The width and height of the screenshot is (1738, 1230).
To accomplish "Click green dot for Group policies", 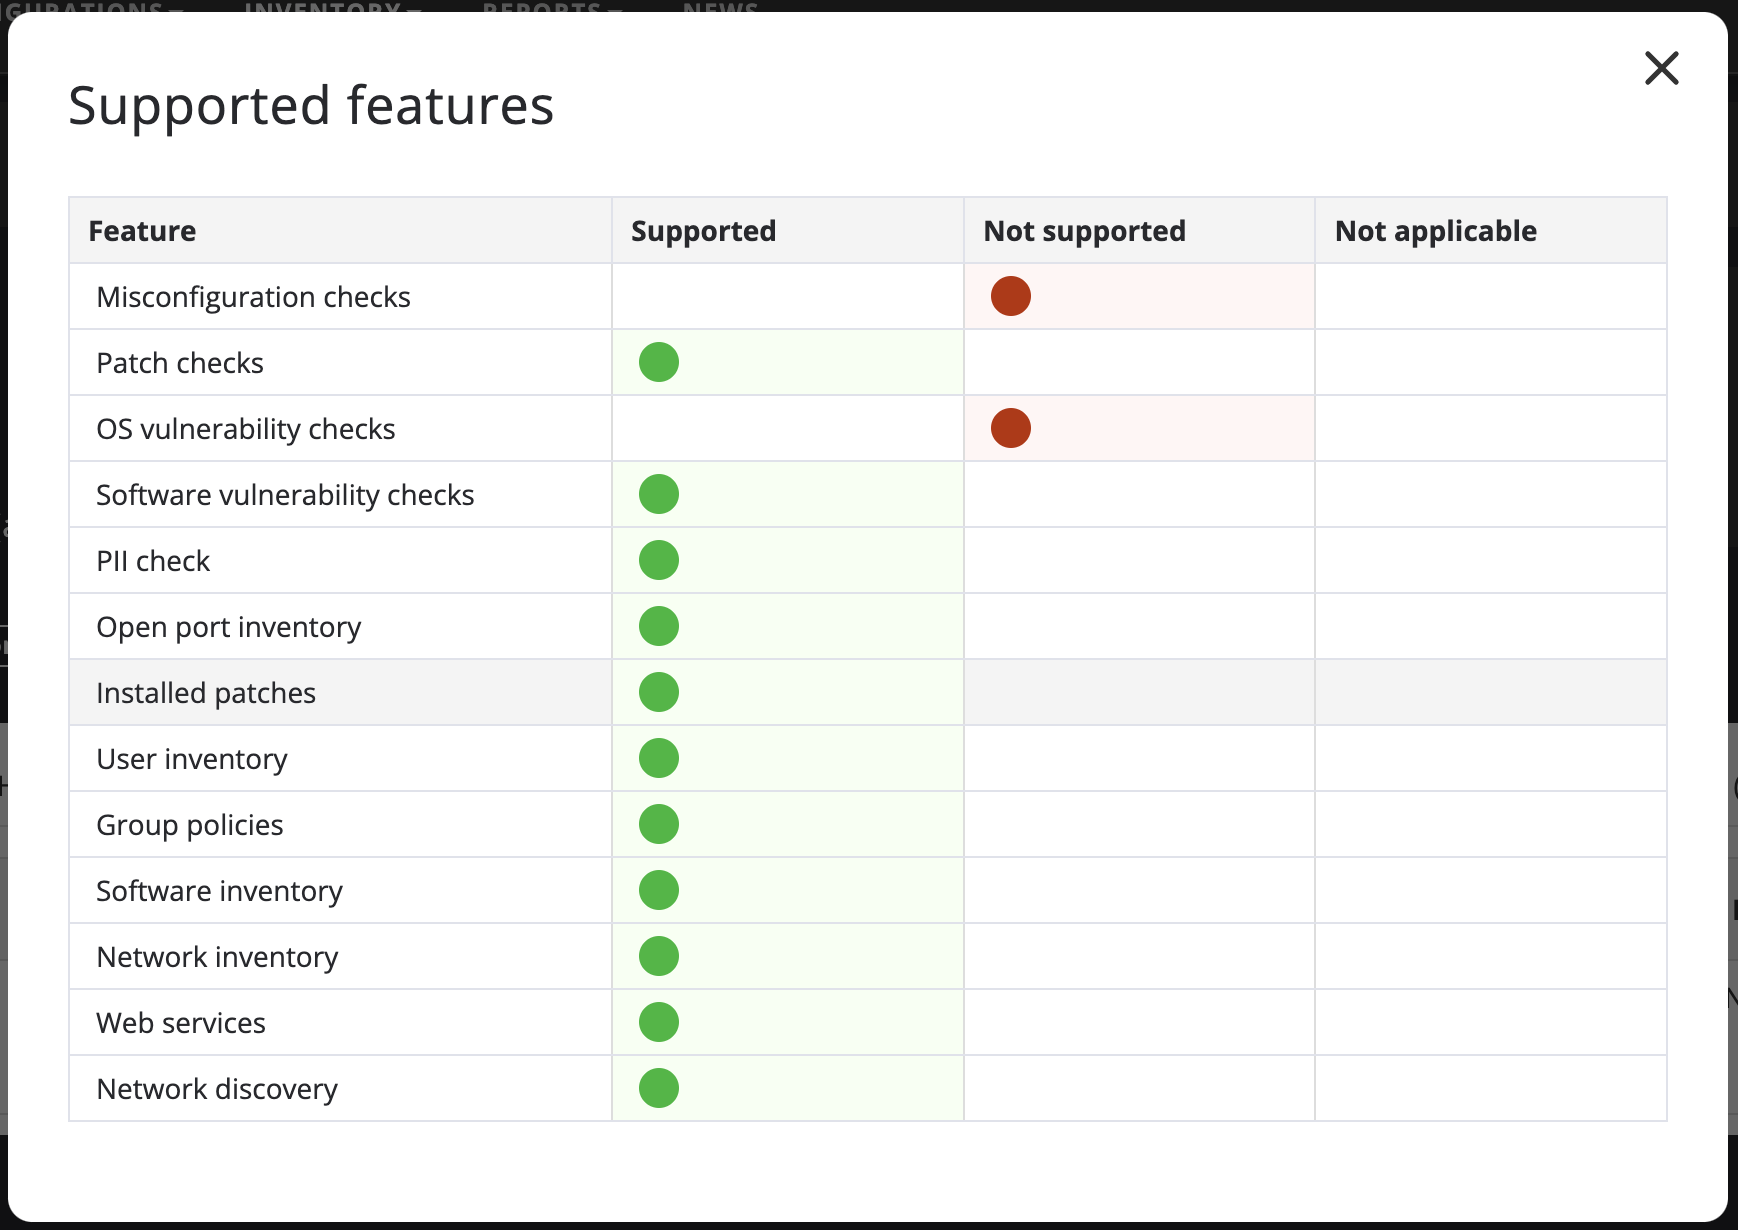I will coord(658,824).
